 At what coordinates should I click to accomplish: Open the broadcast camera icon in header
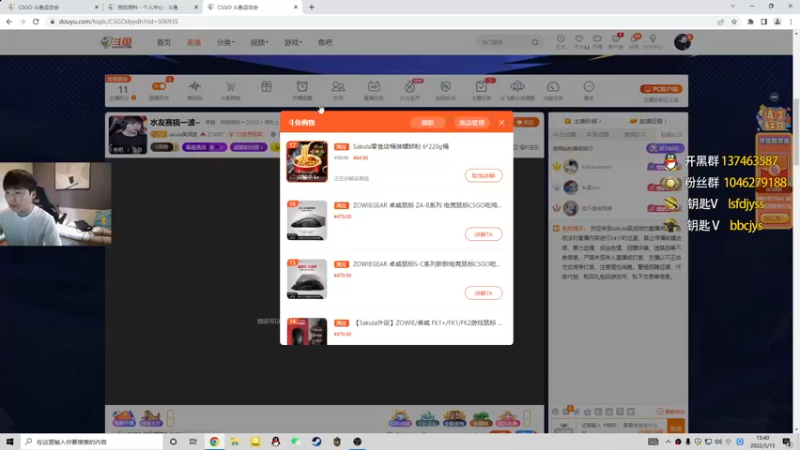pyautogui.click(x=597, y=41)
